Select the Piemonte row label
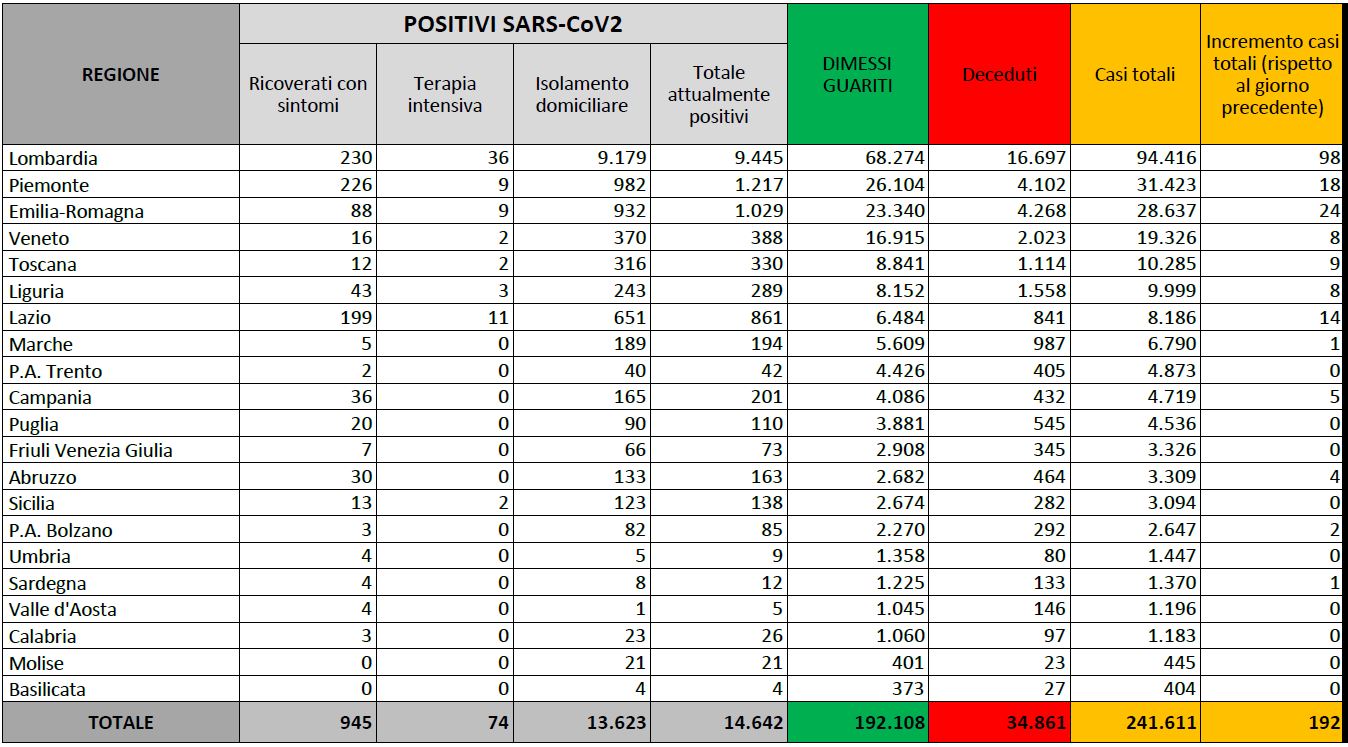1348x747 pixels. pyautogui.click(x=49, y=186)
